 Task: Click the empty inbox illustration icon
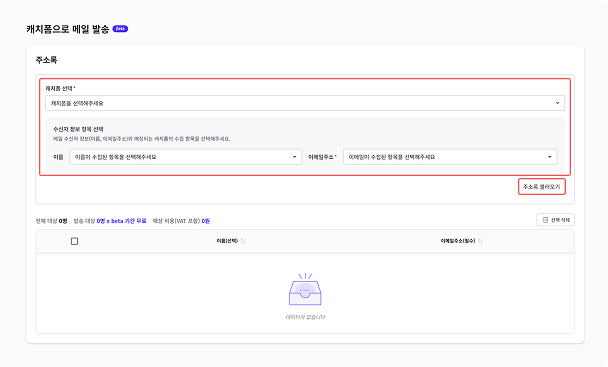305,289
